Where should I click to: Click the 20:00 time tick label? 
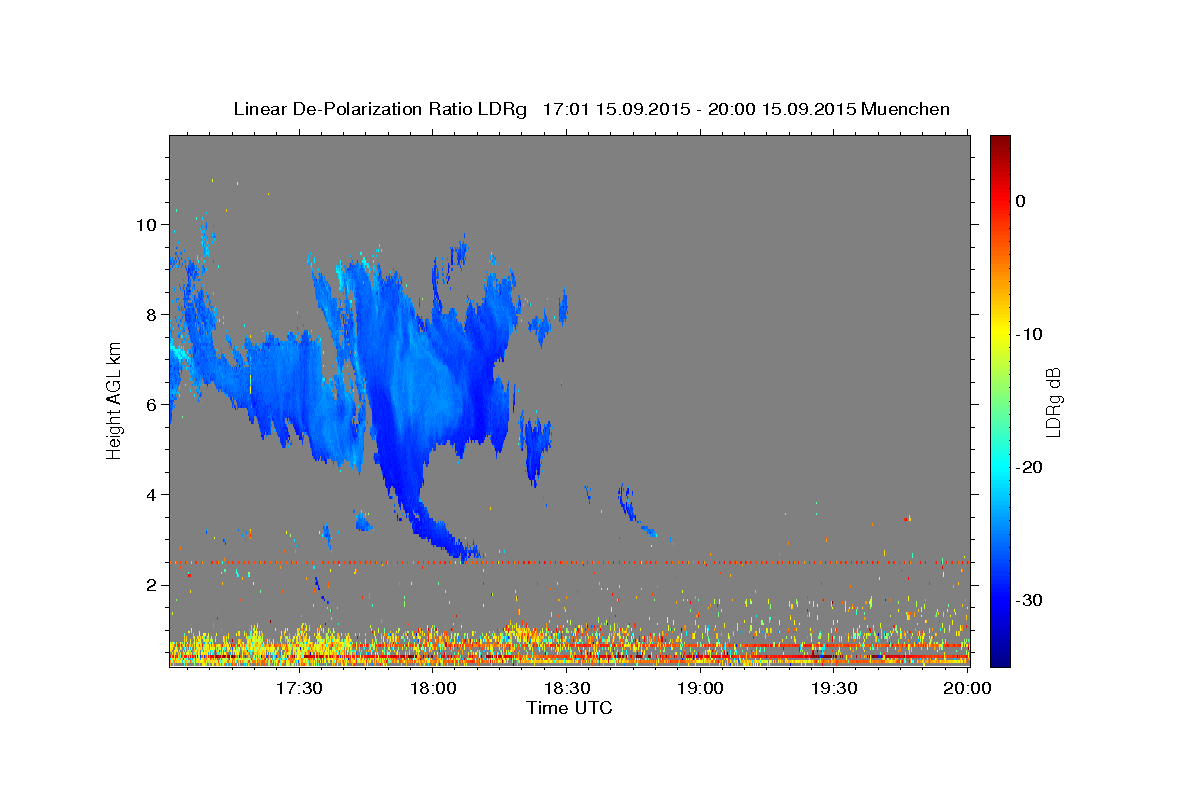click(x=967, y=689)
